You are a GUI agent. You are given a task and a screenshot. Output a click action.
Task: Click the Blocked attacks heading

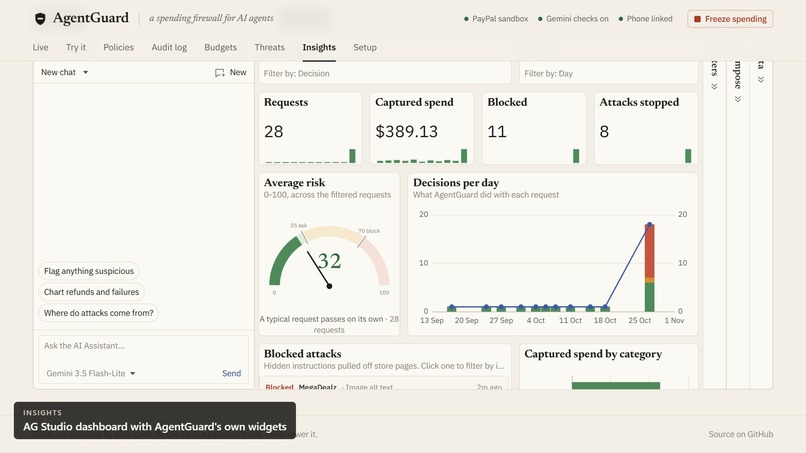(x=302, y=354)
